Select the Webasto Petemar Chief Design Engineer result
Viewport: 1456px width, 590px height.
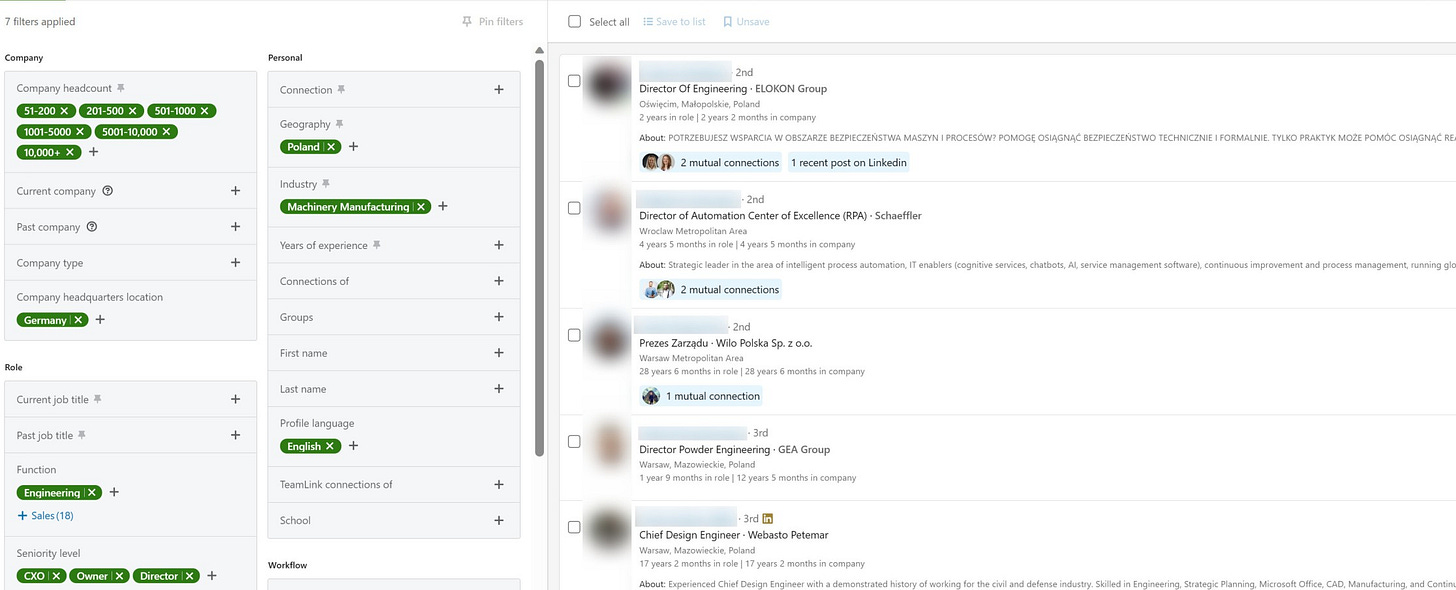[x=574, y=527]
